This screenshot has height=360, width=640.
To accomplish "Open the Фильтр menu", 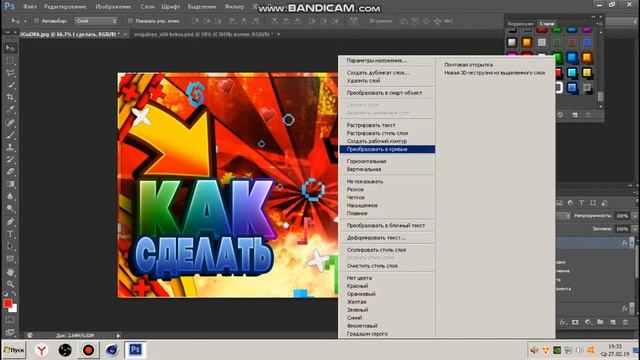I will (x=234, y=7).
